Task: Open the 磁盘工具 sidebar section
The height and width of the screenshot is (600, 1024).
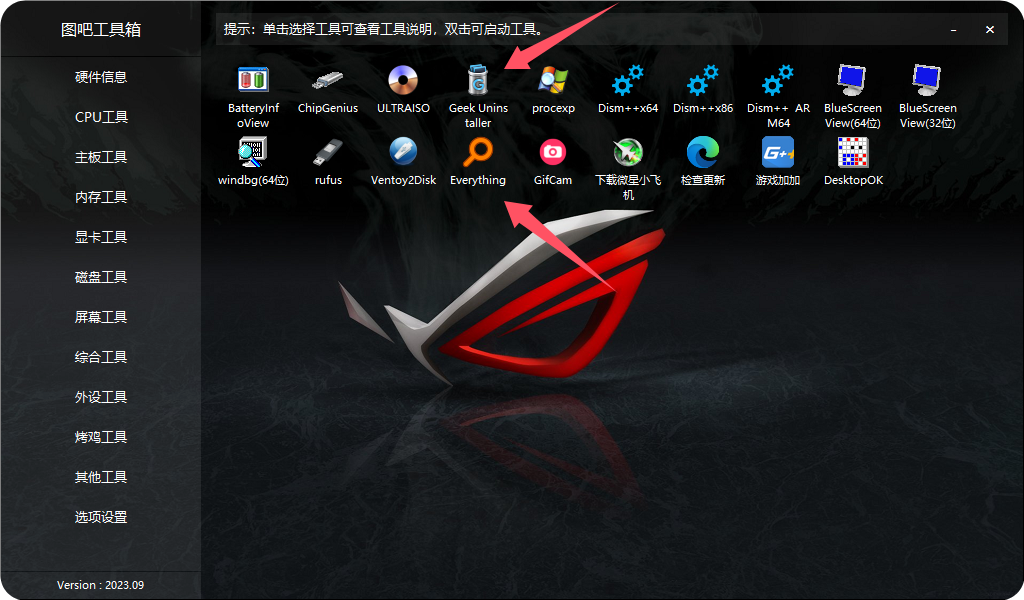Action: click(101, 277)
